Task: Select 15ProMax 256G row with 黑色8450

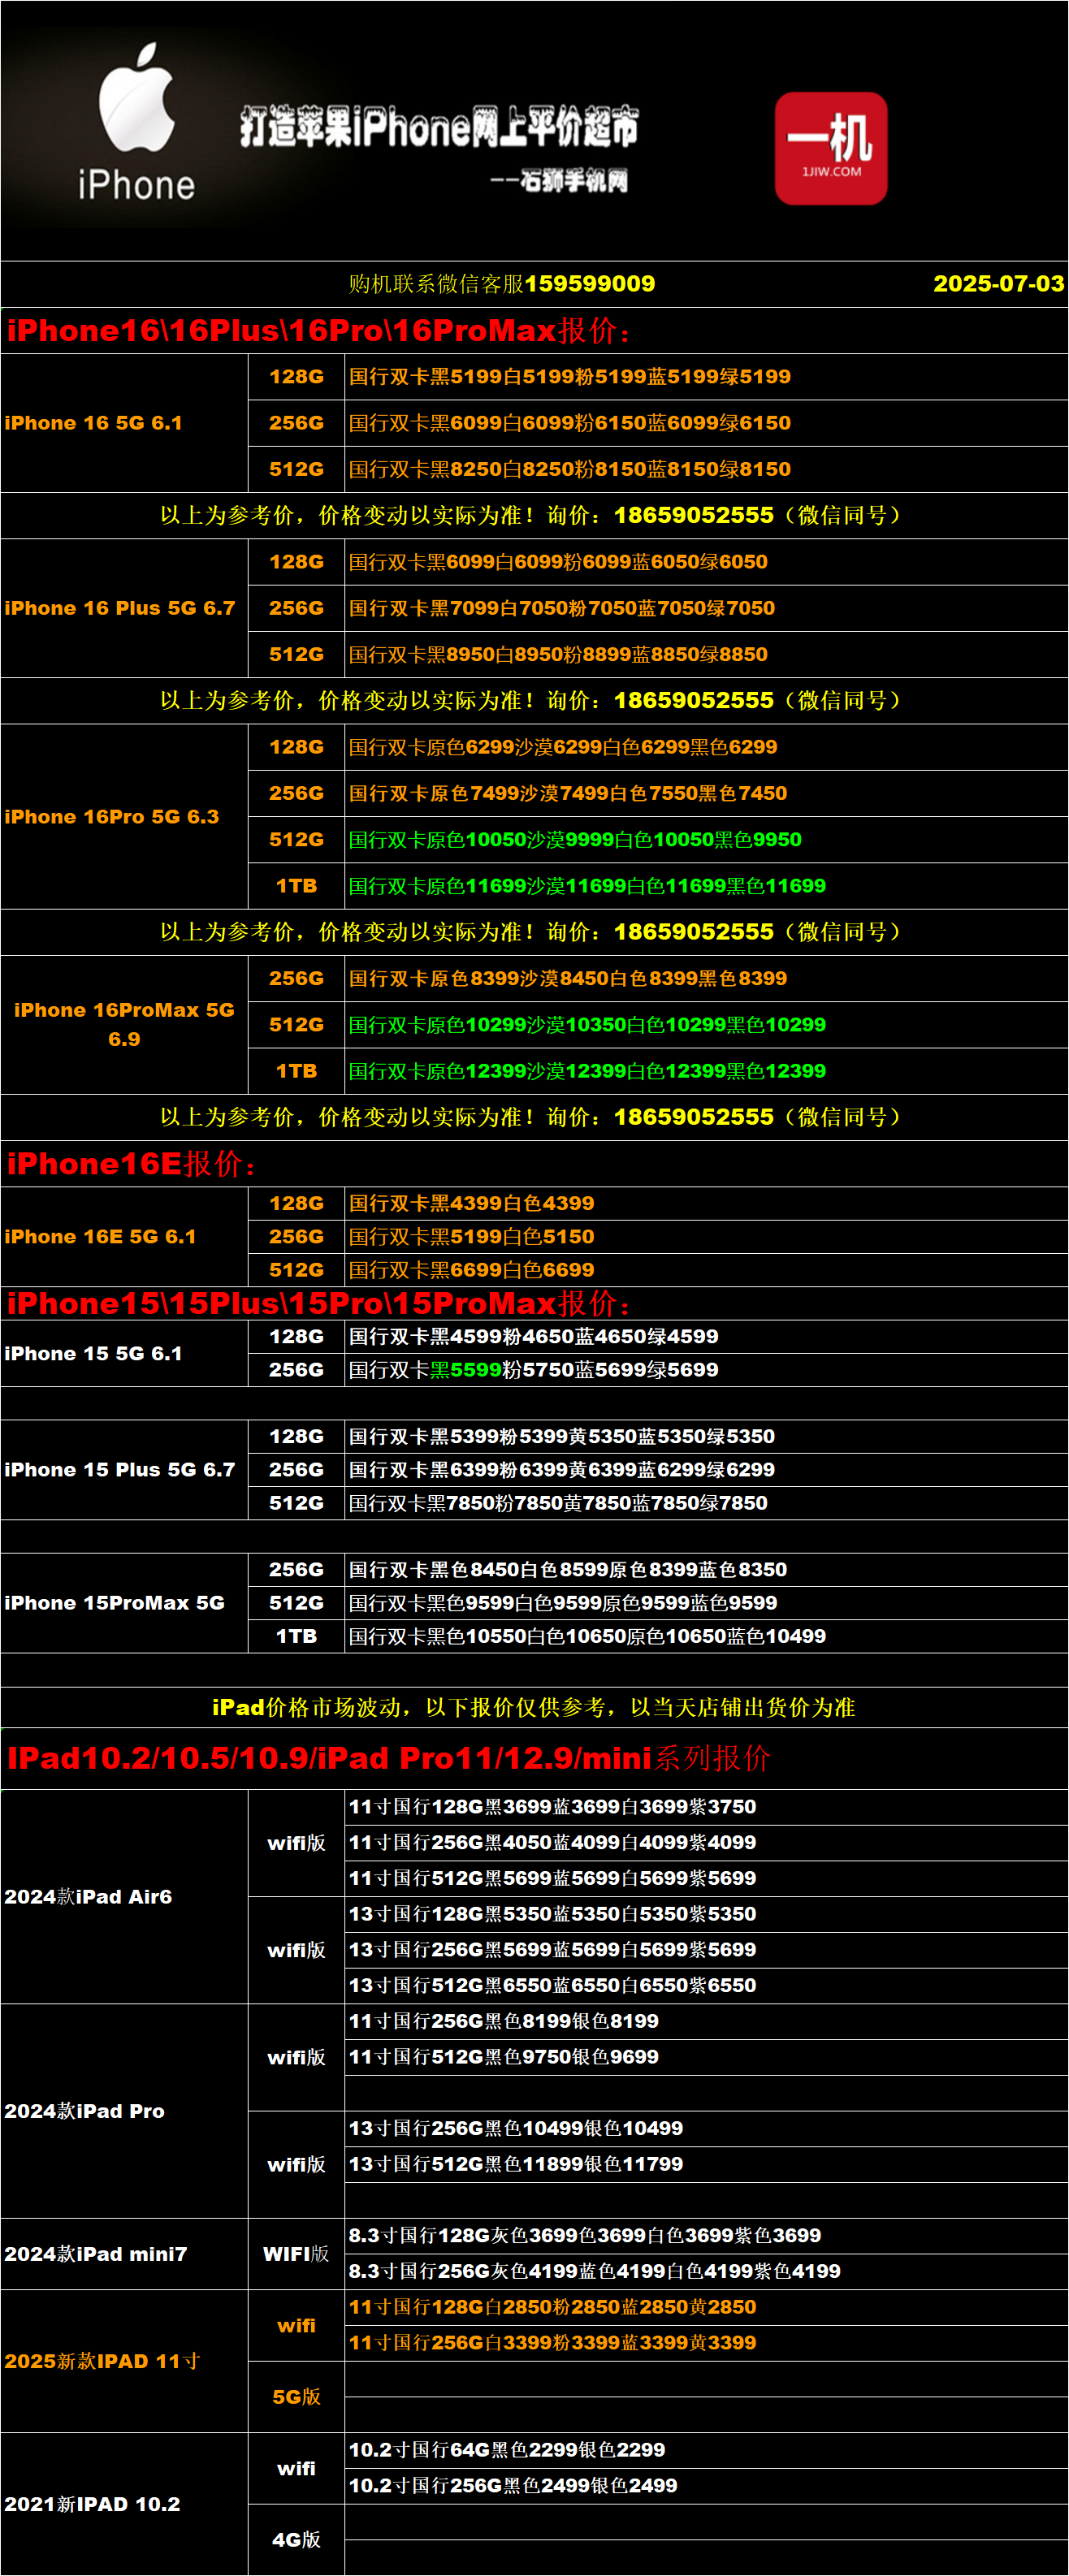Action: tap(706, 1569)
